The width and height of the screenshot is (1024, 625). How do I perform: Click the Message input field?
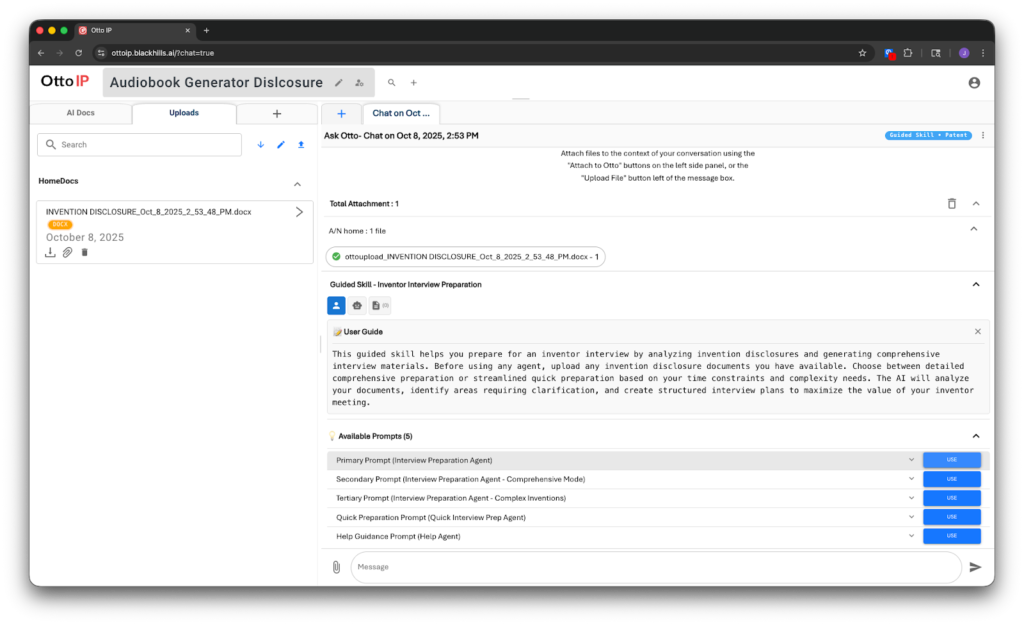650,567
